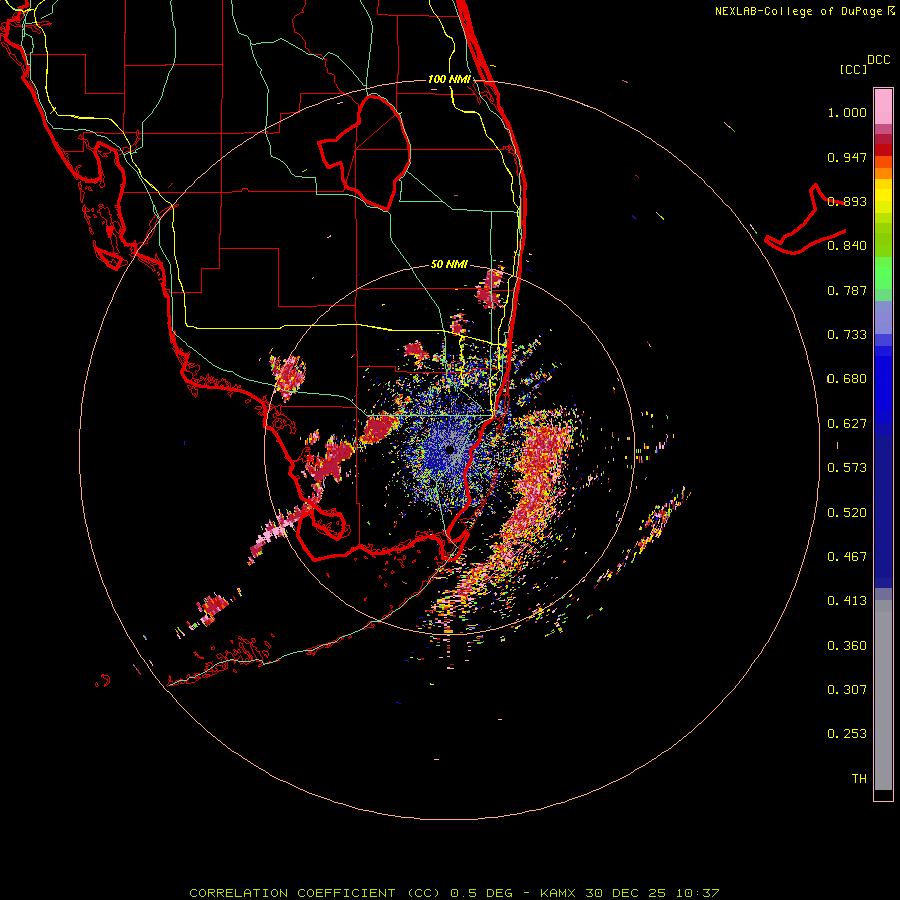This screenshot has height=900, width=900.
Task: Click the 0.947 scale value
Action: tap(847, 157)
